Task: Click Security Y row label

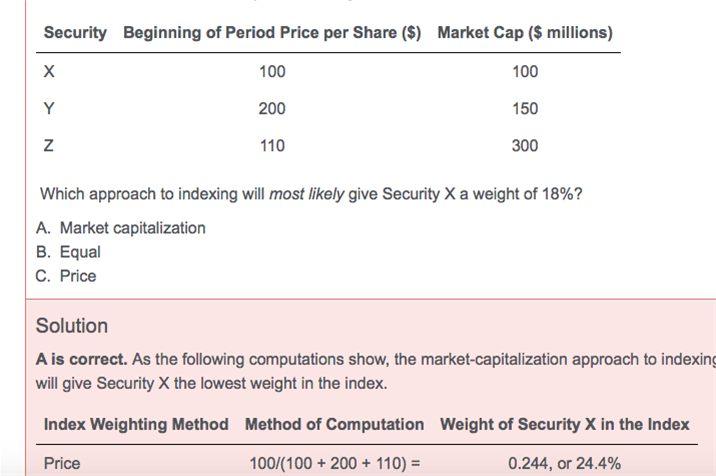Action: pos(49,109)
